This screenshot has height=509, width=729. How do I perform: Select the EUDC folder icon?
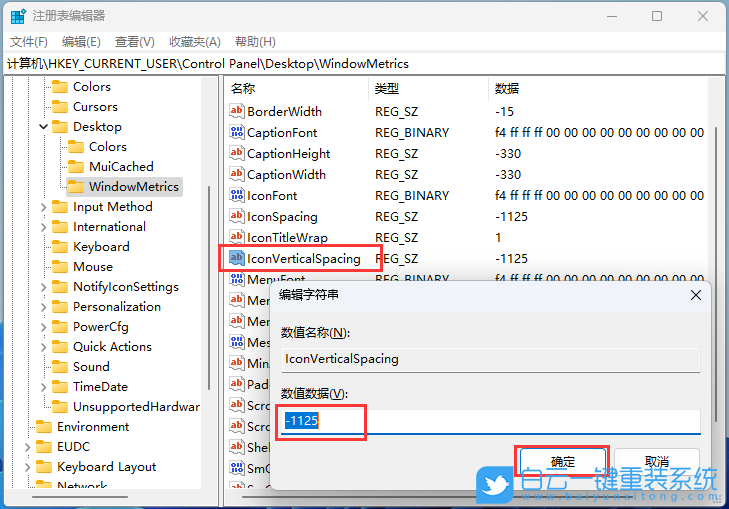coord(44,447)
